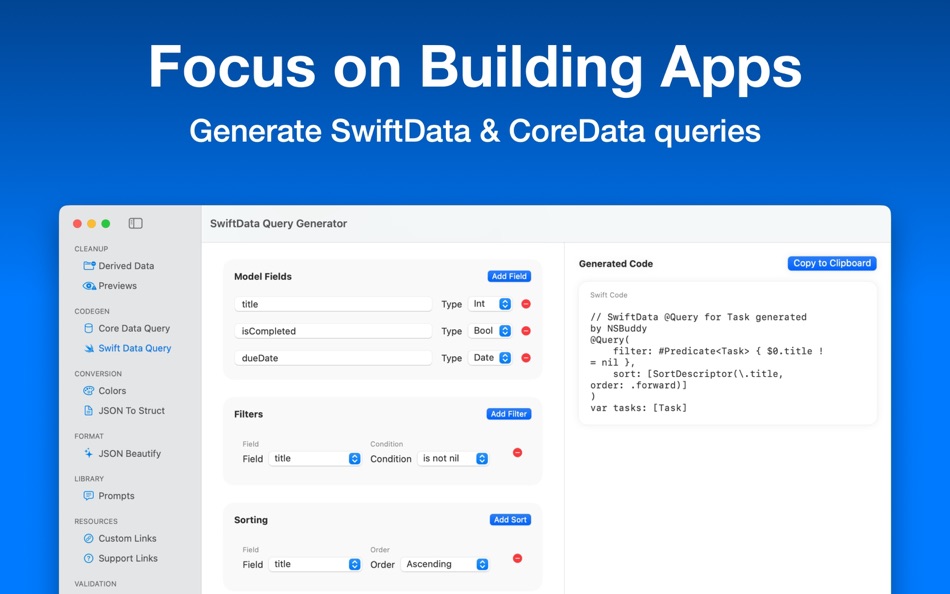The width and height of the screenshot is (950, 594).
Task: Click the generated Swift code text
Action: pos(706,362)
